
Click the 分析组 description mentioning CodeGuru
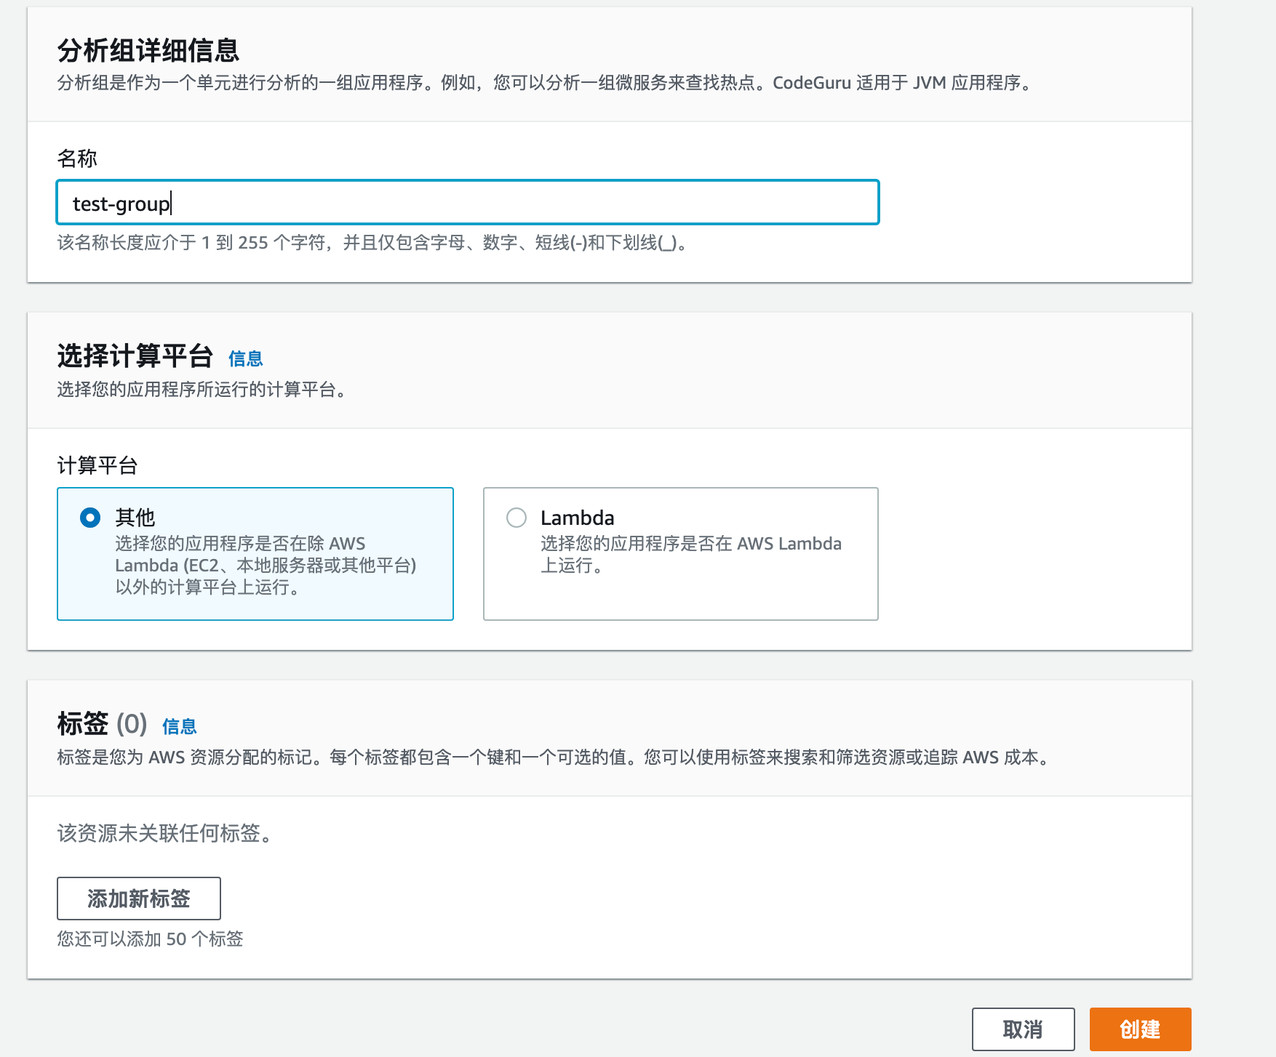pos(546,83)
